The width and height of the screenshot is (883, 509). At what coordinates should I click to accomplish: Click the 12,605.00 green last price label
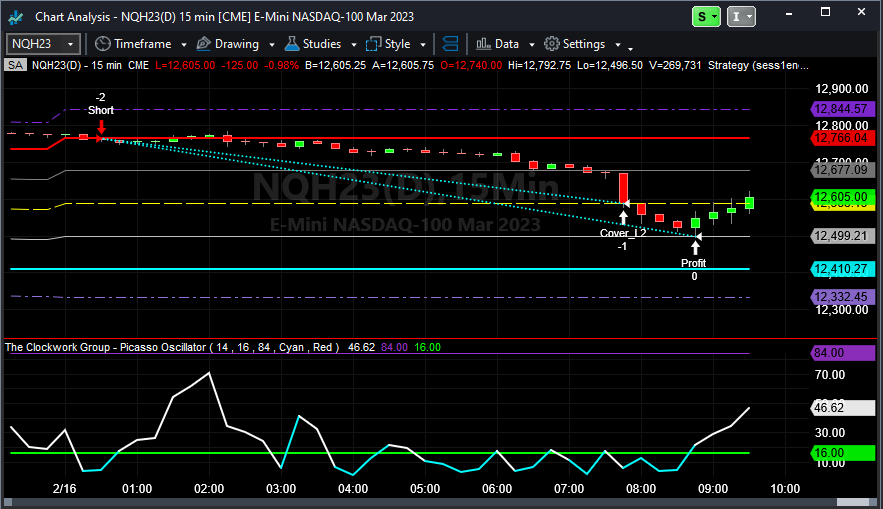(x=842, y=197)
